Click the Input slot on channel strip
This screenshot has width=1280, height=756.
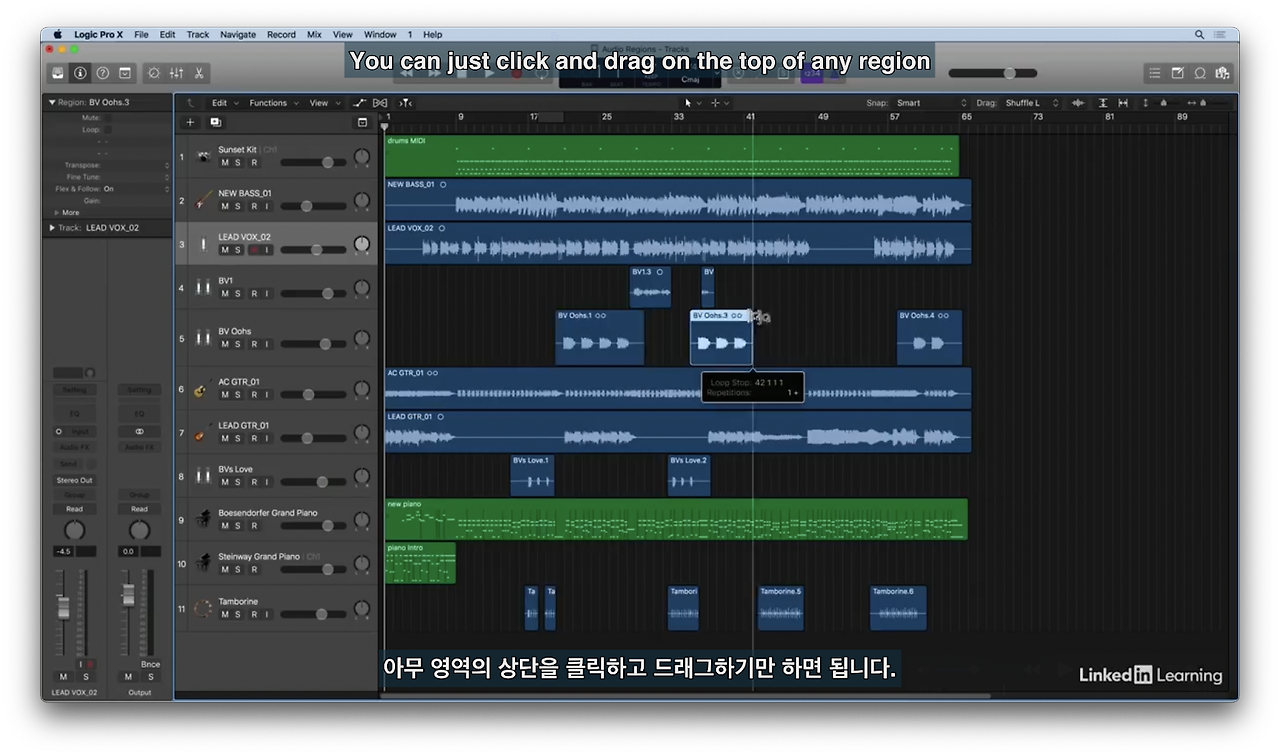click(74, 432)
